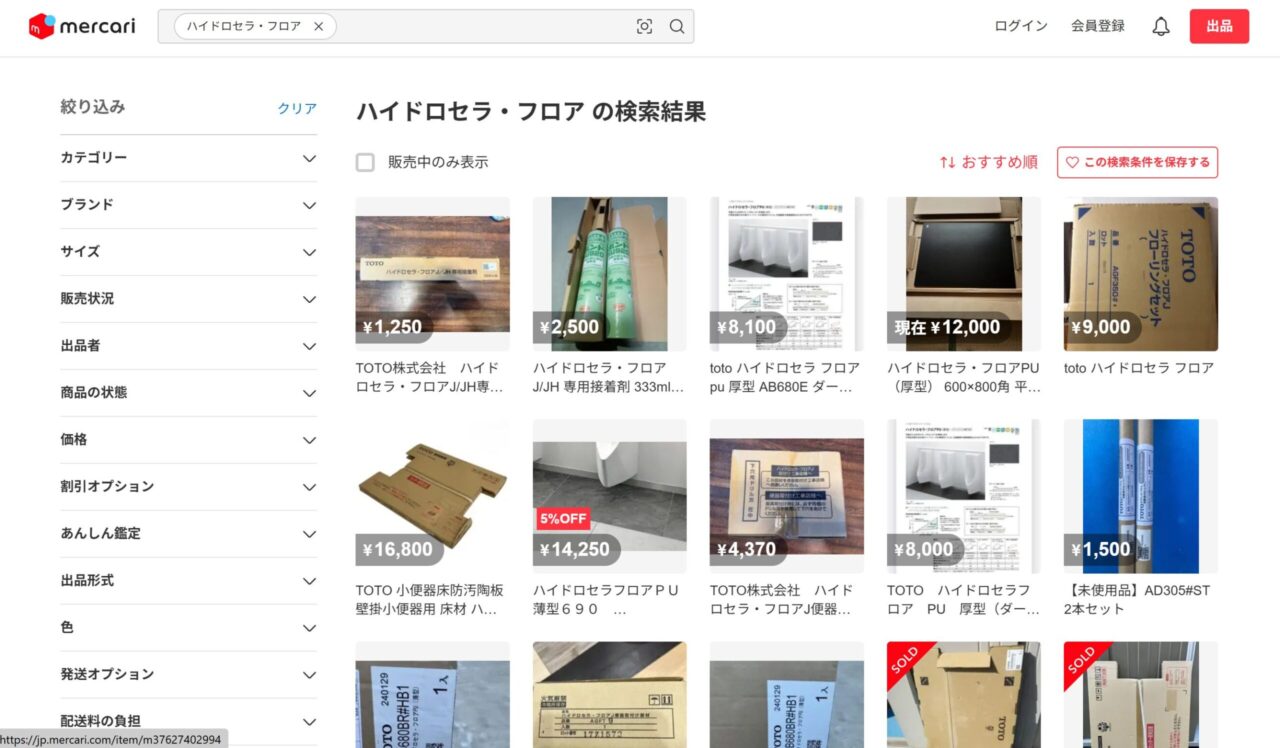Open image search camera icon
This screenshot has height=748, width=1280.
pyautogui.click(x=645, y=27)
